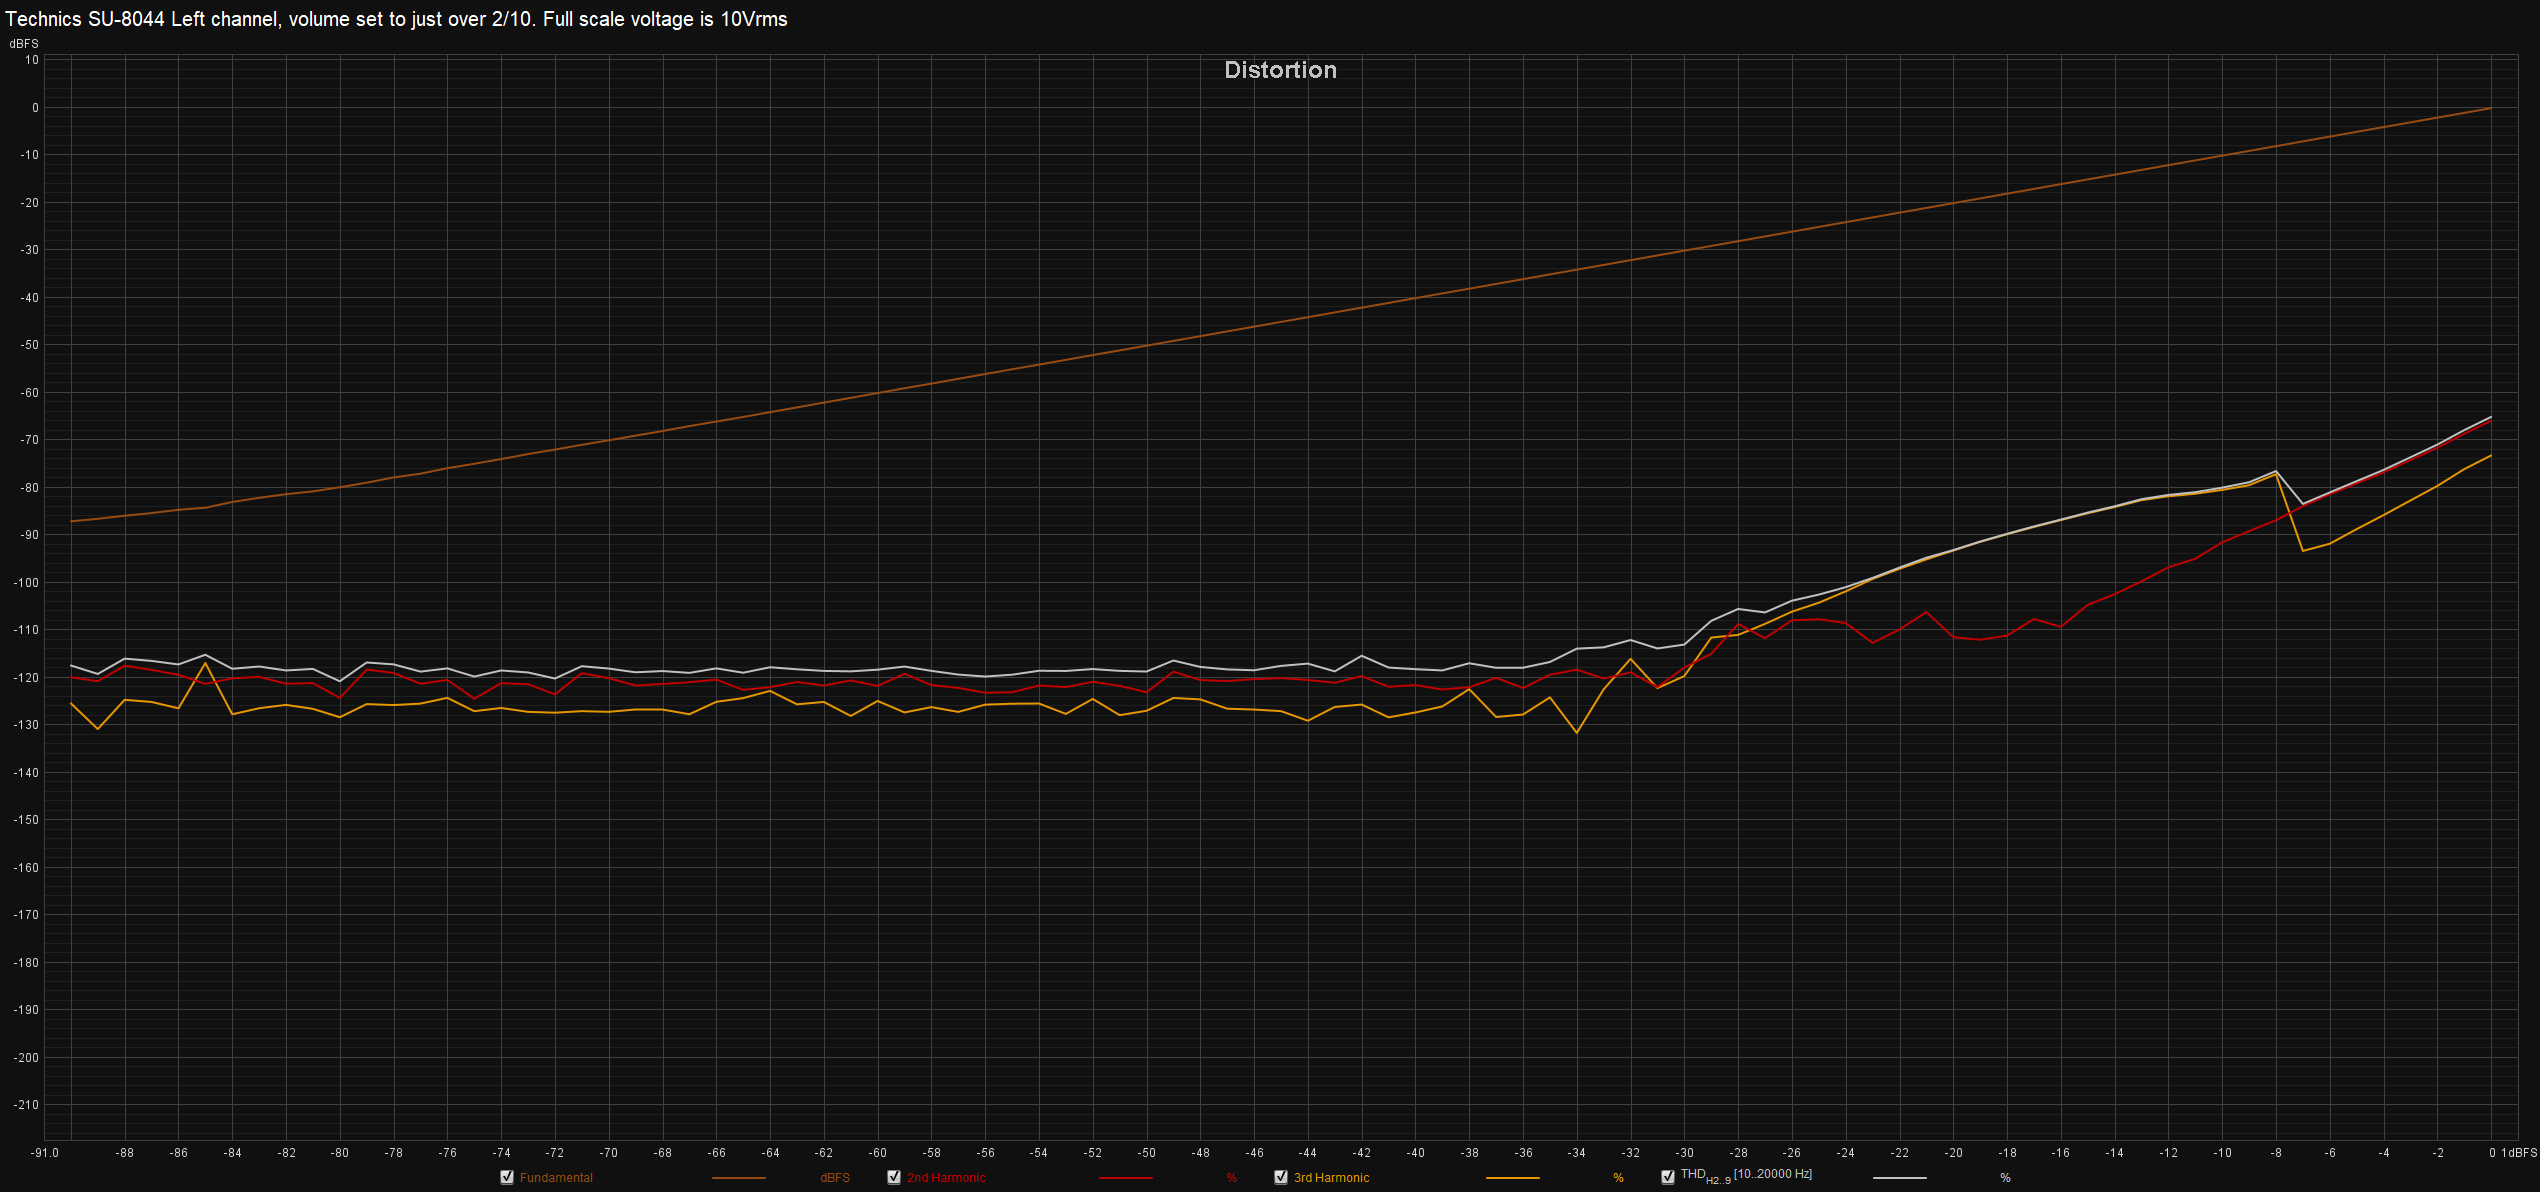The image size is (2540, 1192).
Task: Click the white % unit for THD
Action: 2005,1178
